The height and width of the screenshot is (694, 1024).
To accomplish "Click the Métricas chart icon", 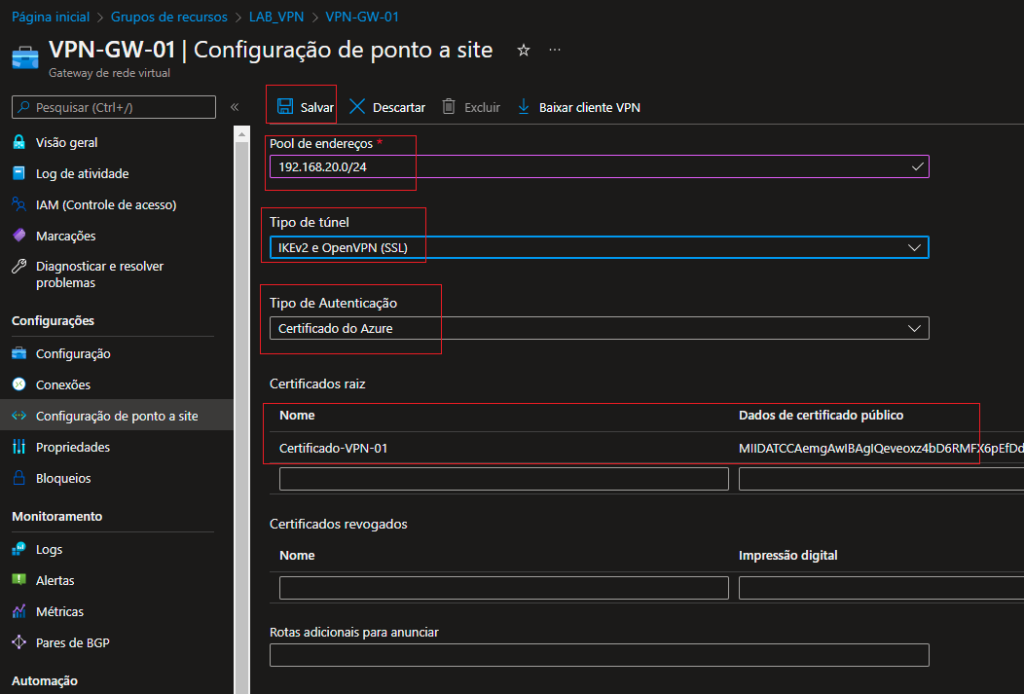I will pos(19,612).
